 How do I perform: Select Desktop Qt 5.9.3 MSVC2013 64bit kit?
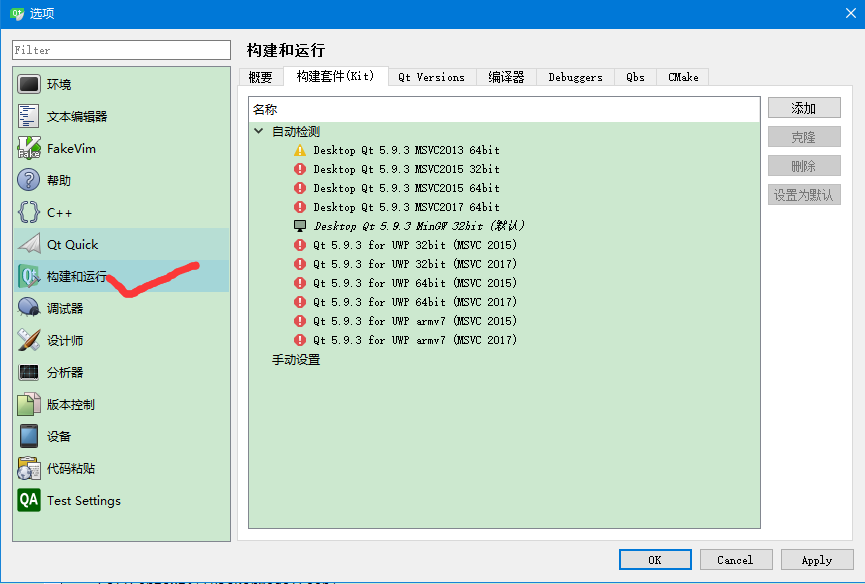pyautogui.click(x=407, y=150)
